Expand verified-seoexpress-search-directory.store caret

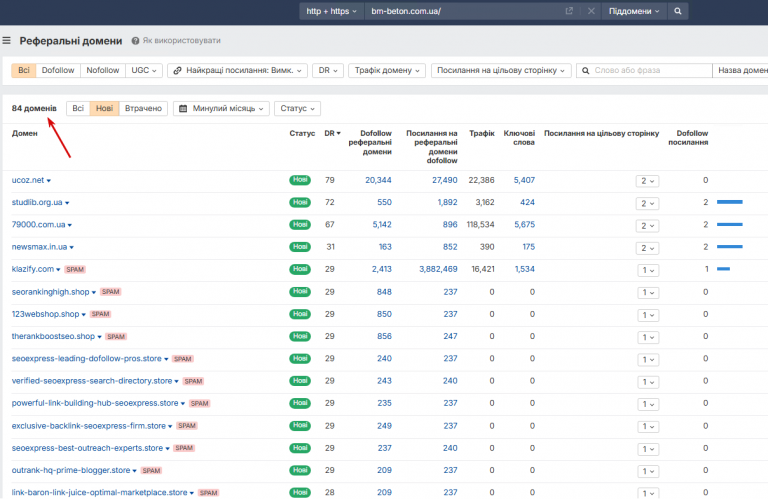176,381
